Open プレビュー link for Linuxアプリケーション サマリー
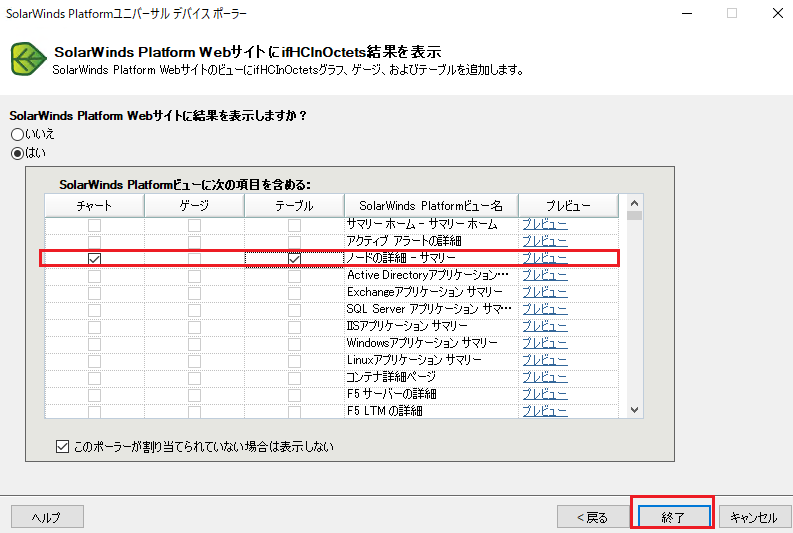The width and height of the screenshot is (793, 533). (545, 360)
